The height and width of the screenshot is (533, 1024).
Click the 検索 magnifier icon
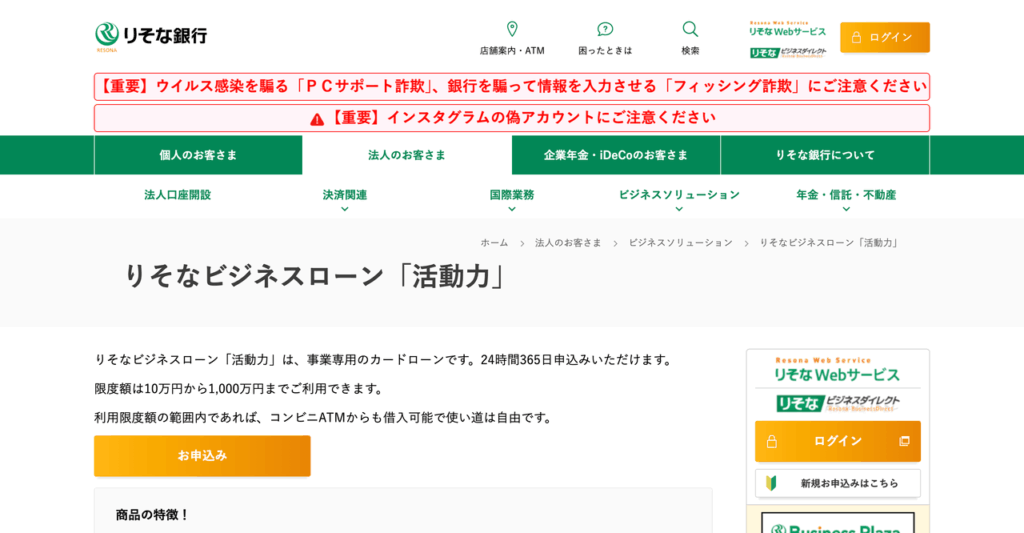[x=690, y=29]
